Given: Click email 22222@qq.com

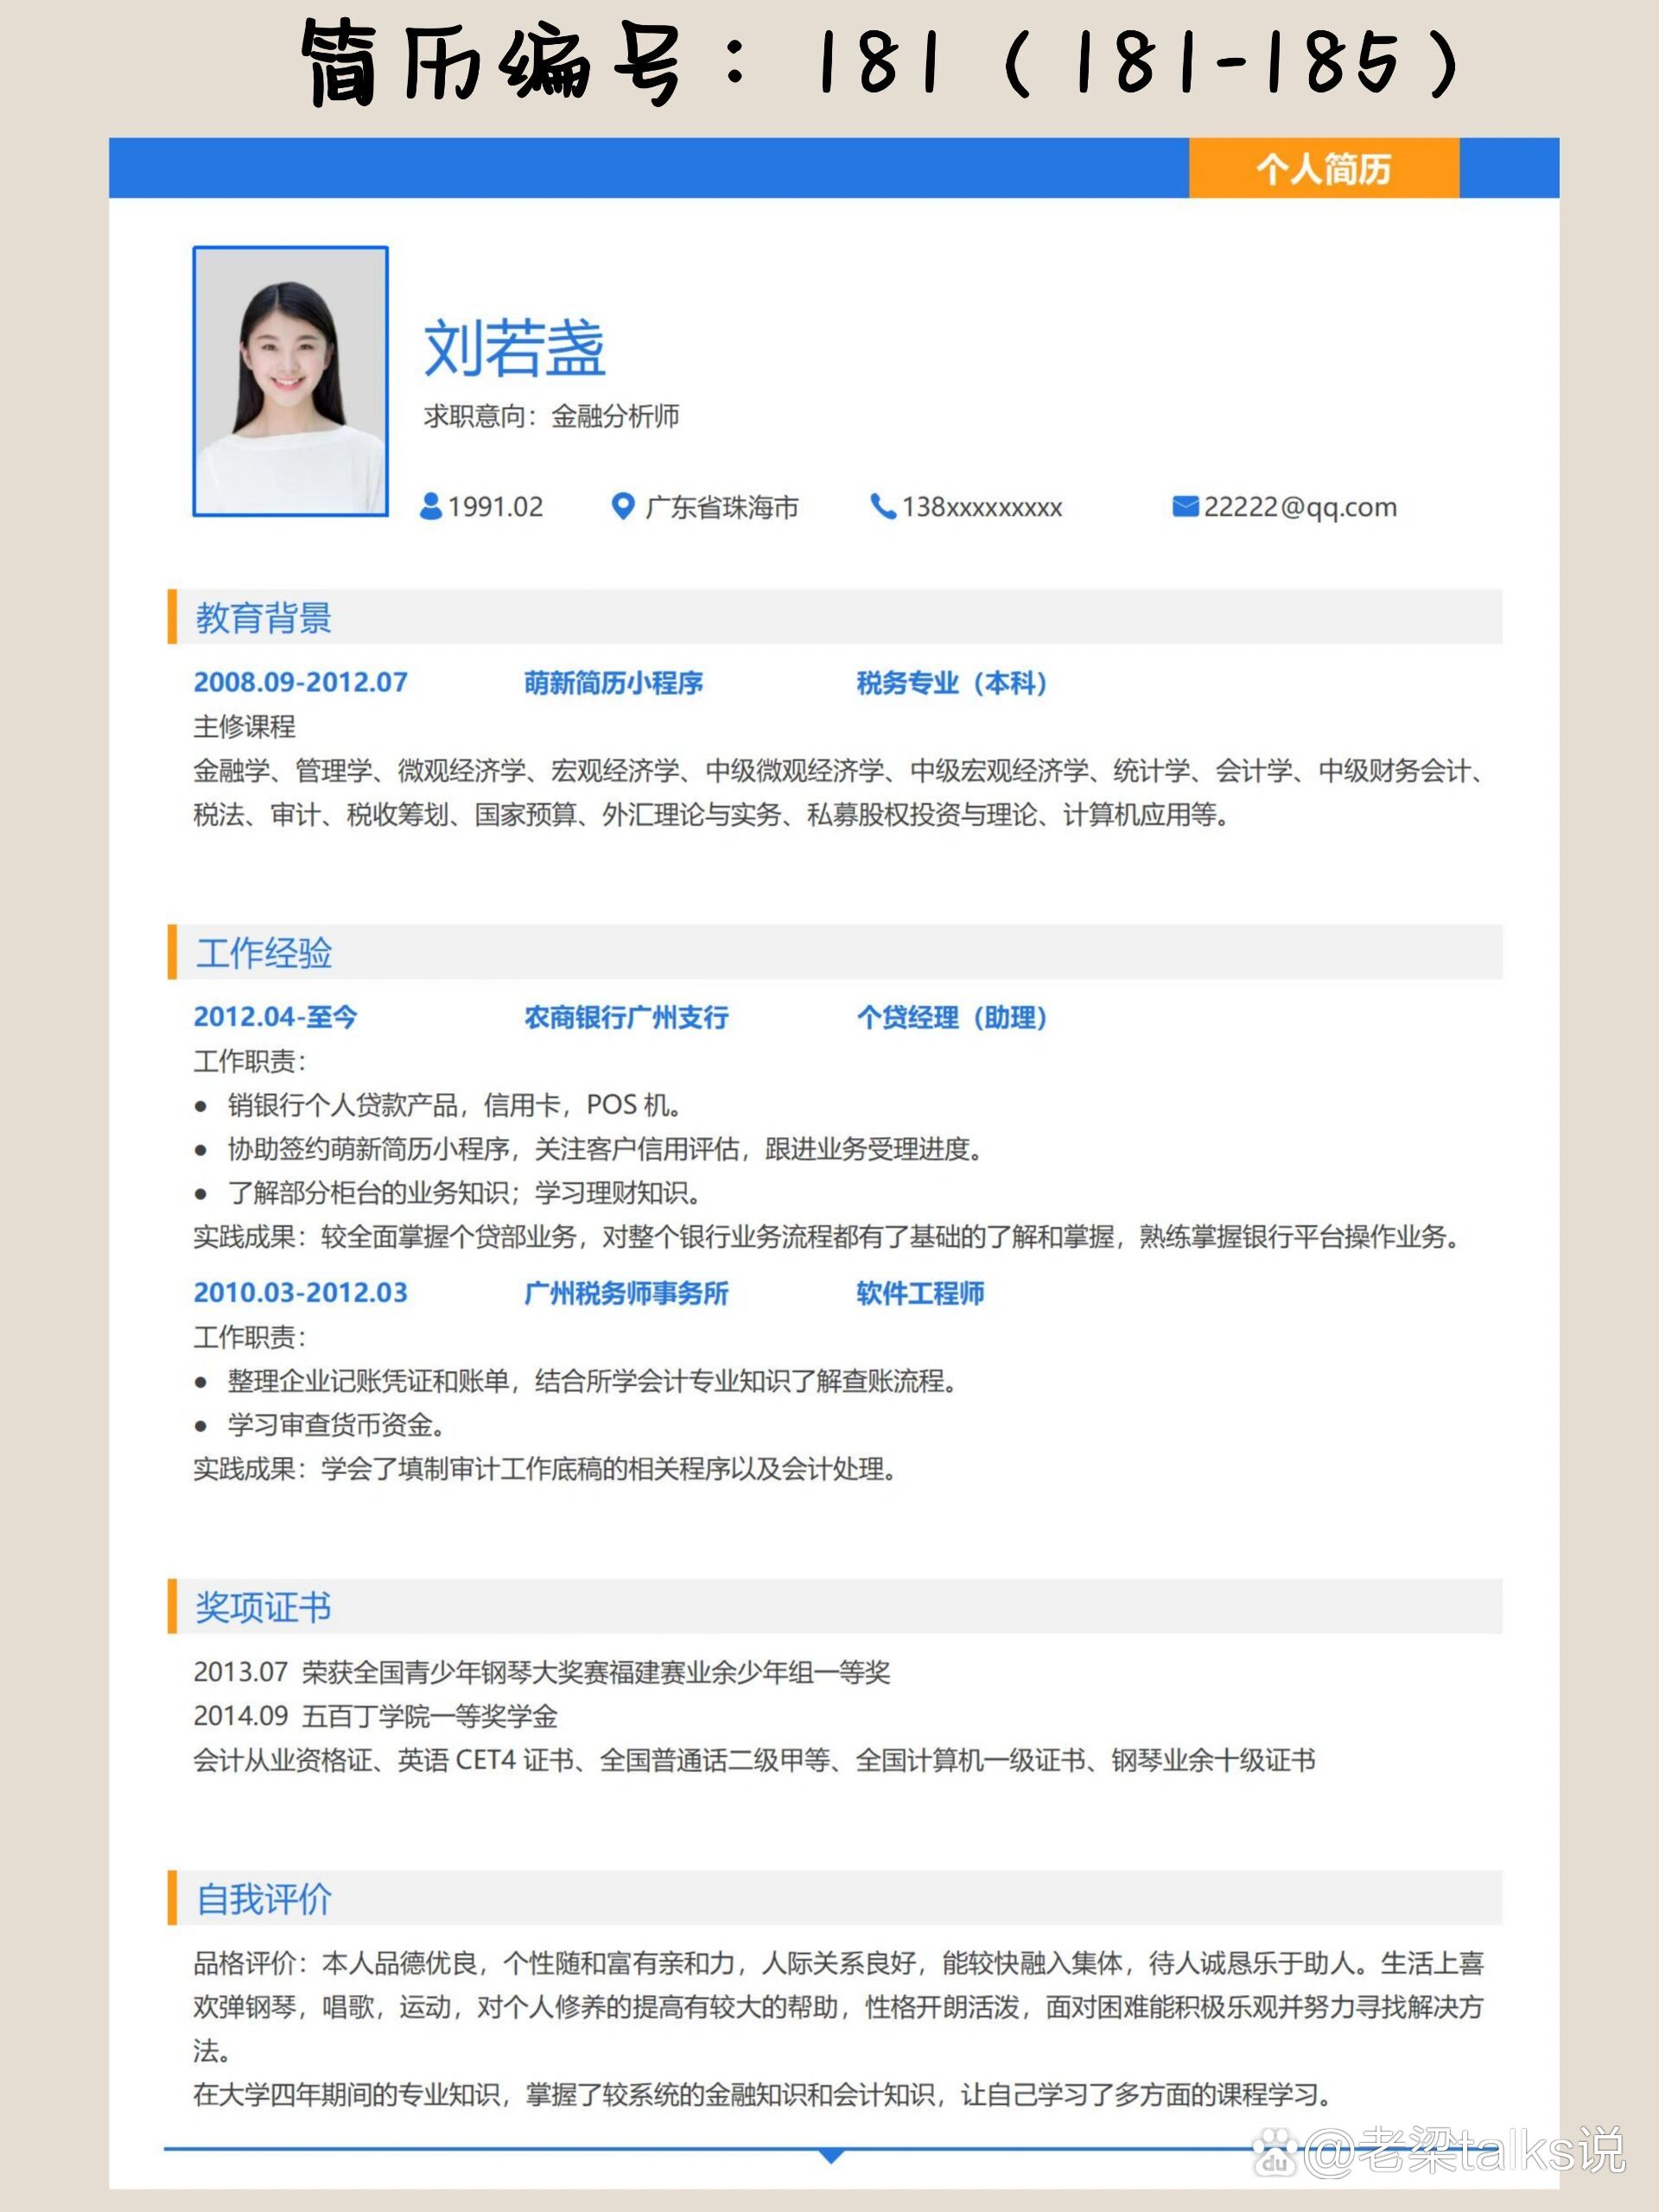Looking at the screenshot, I should click(1300, 507).
